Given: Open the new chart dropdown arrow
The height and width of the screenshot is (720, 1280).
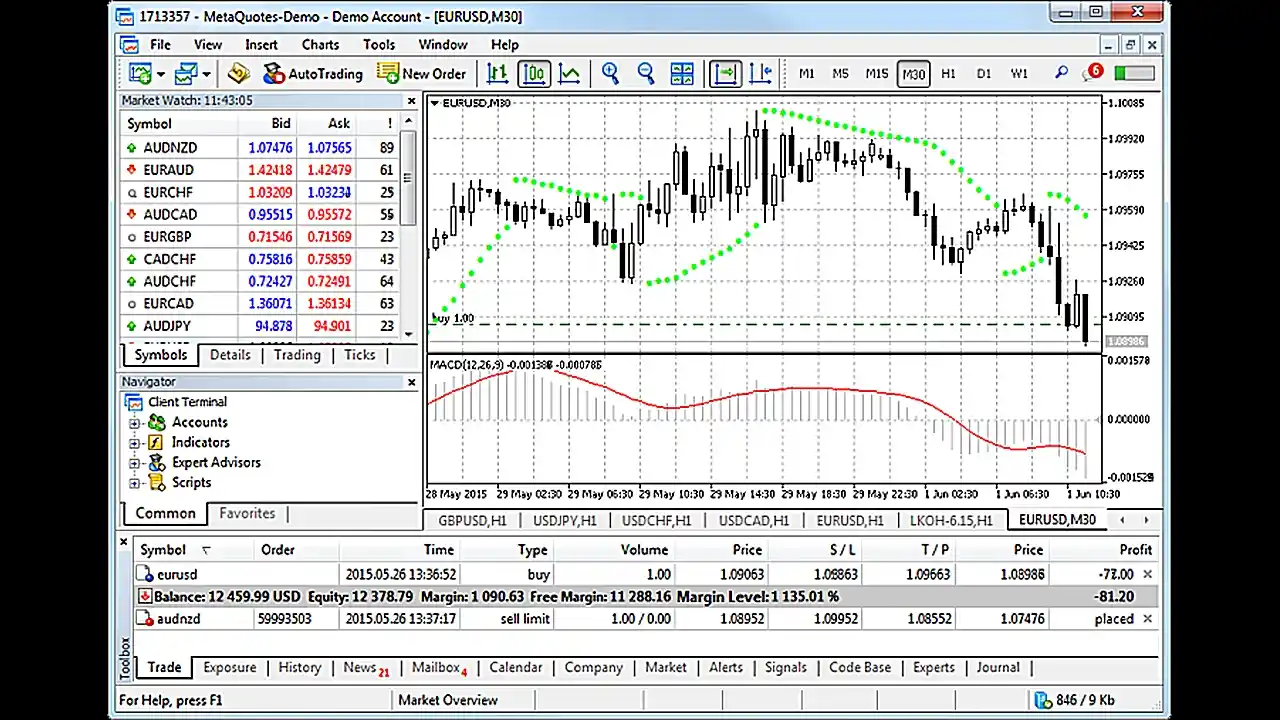Looking at the screenshot, I should (160, 74).
